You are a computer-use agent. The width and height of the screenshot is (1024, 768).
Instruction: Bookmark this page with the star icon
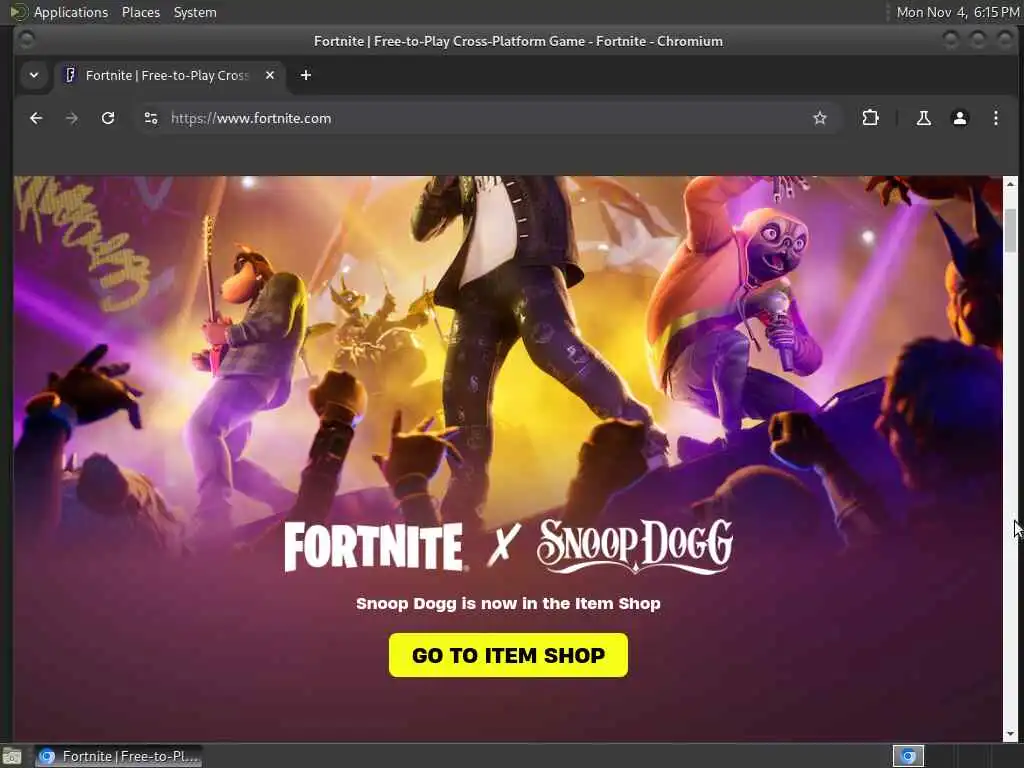click(820, 118)
